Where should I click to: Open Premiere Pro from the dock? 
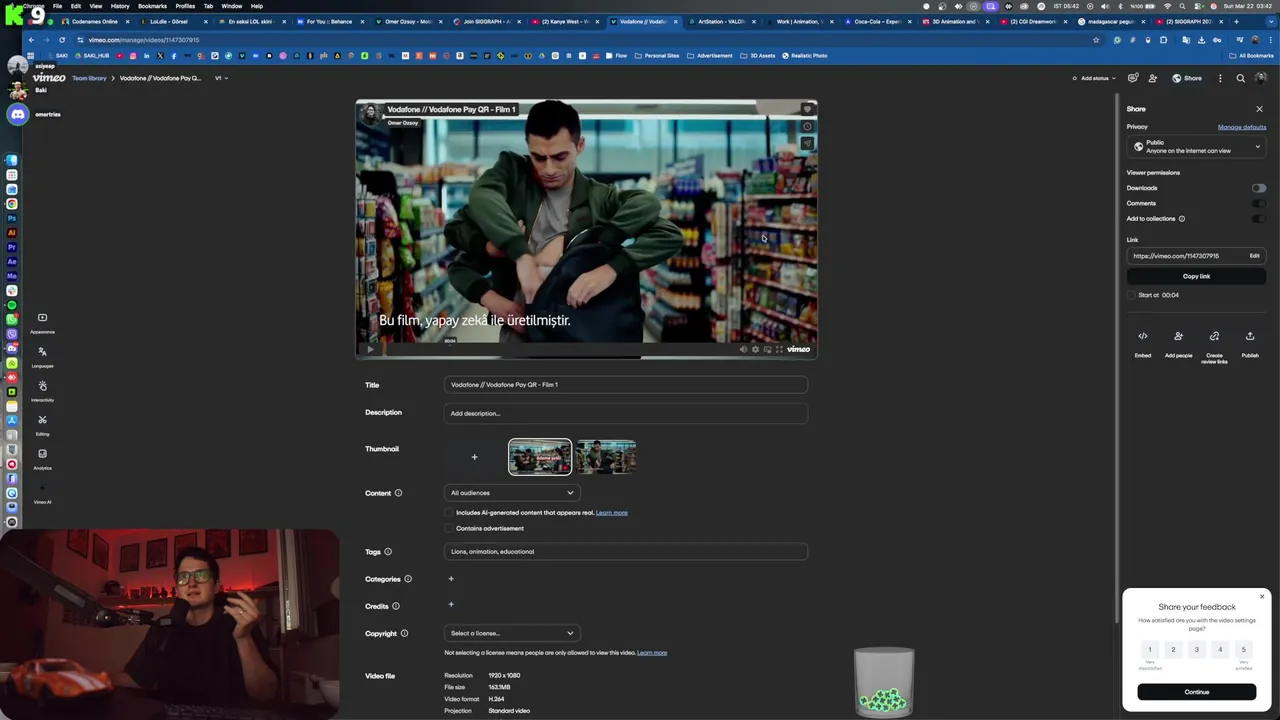[12, 246]
